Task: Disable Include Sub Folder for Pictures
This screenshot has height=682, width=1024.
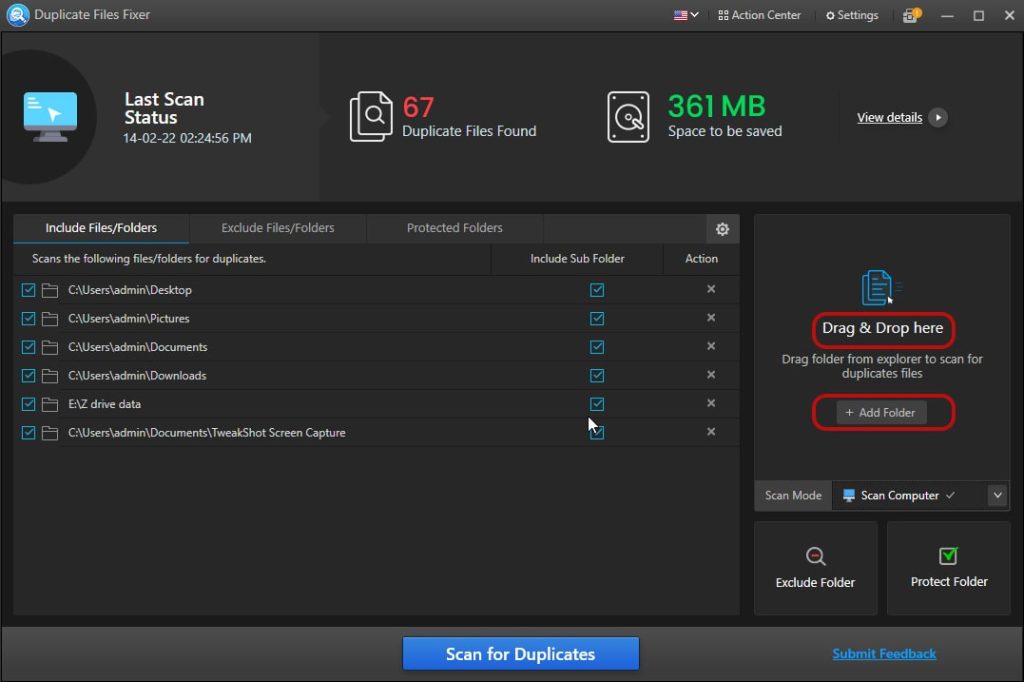Action: (597, 319)
